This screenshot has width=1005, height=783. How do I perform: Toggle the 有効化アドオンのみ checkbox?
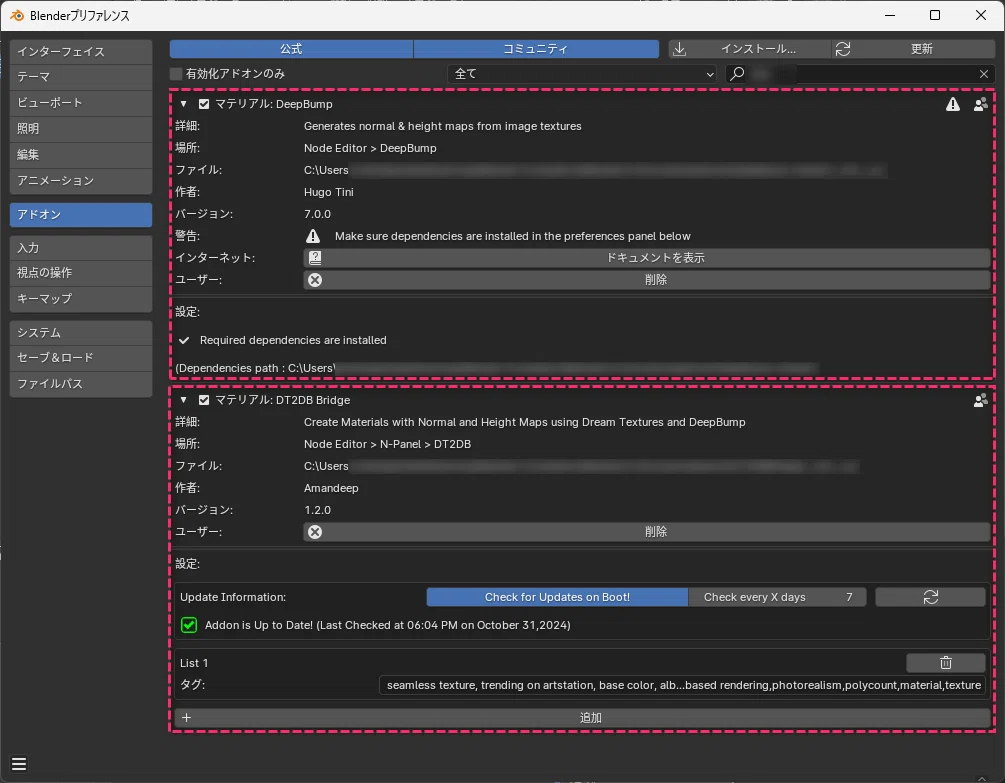pos(176,74)
